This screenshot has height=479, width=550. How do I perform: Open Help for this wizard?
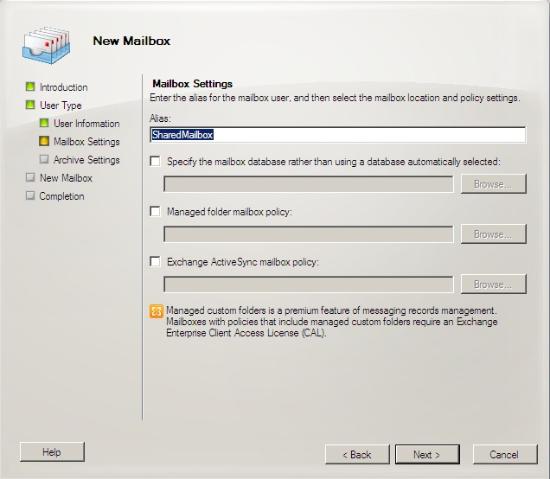52,452
